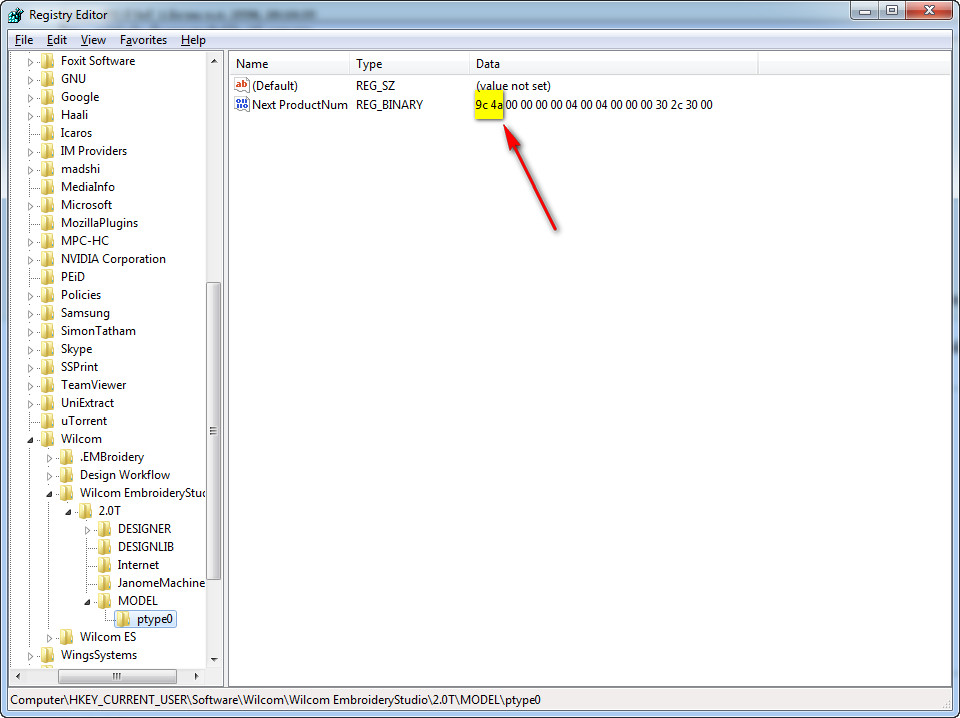960x718 pixels.
Task: Select the Microsoft folder icon
Action: (x=48, y=205)
